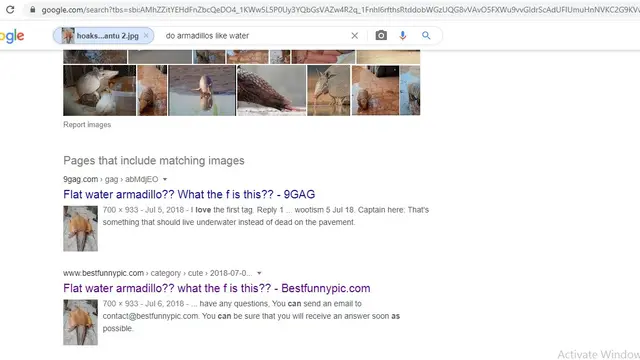The width and height of the screenshot is (640, 360).
Task: Open the armadillo drinking water thumbnail
Action: click(x=329, y=90)
